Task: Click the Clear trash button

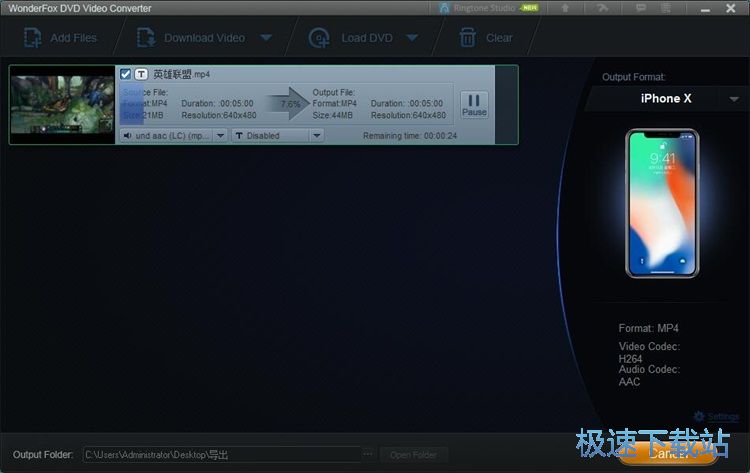Action: (485, 38)
